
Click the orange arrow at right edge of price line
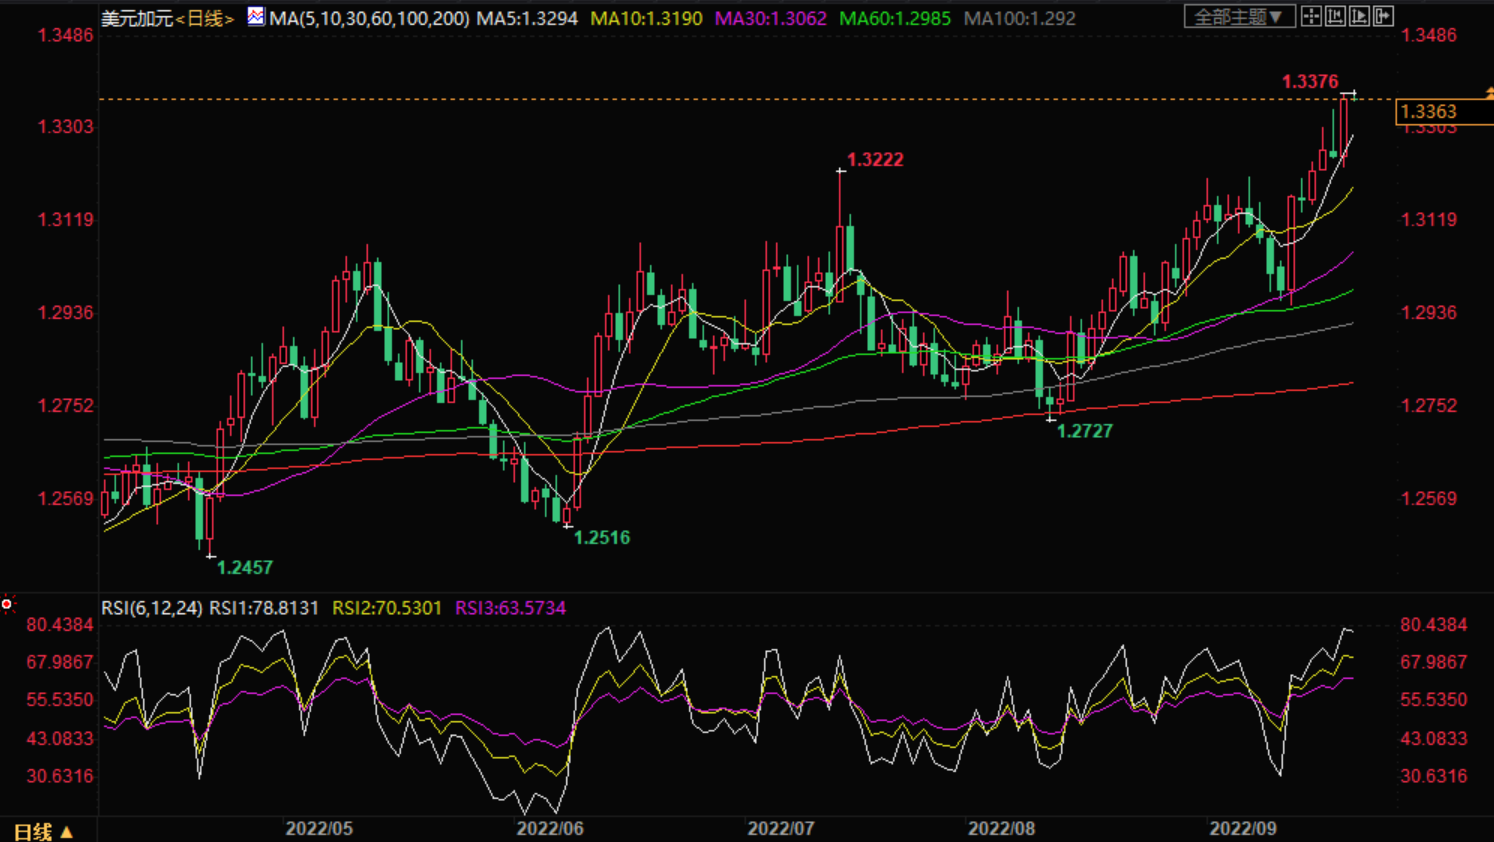pyautogui.click(x=1488, y=93)
